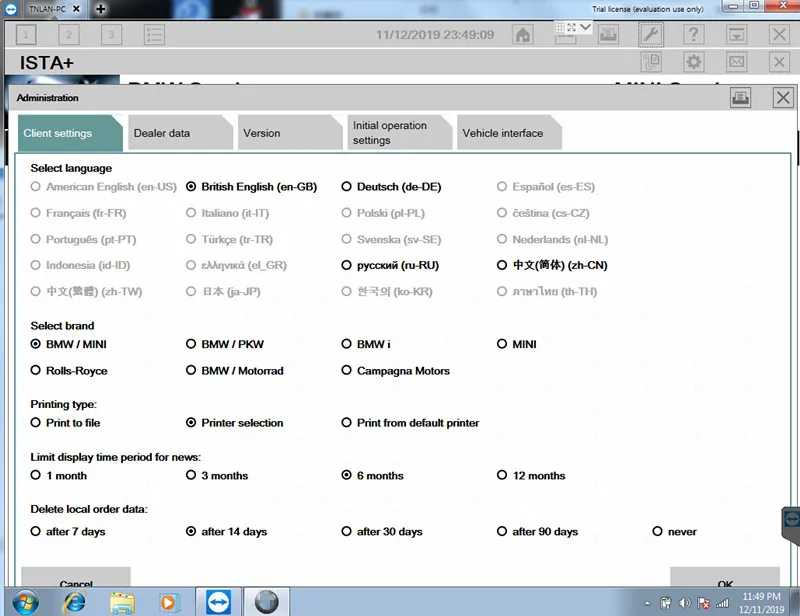Select Printer selection option
Image resolution: width=800 pixels, height=616 pixels.
[235, 423]
